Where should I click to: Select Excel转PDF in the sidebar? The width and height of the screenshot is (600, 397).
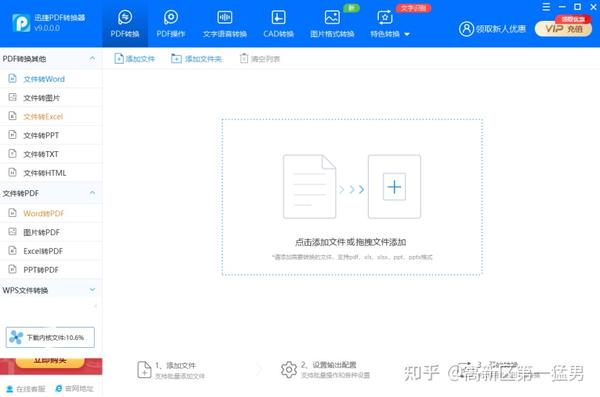tap(51, 251)
